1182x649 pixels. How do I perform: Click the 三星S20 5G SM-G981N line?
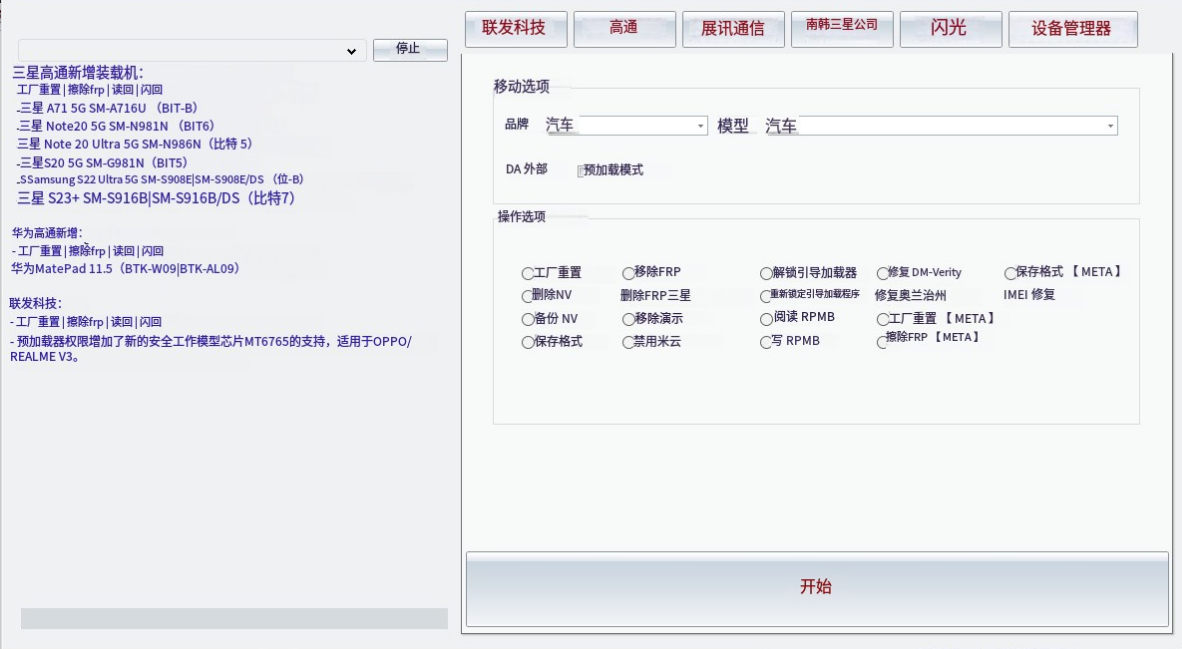pos(102,163)
